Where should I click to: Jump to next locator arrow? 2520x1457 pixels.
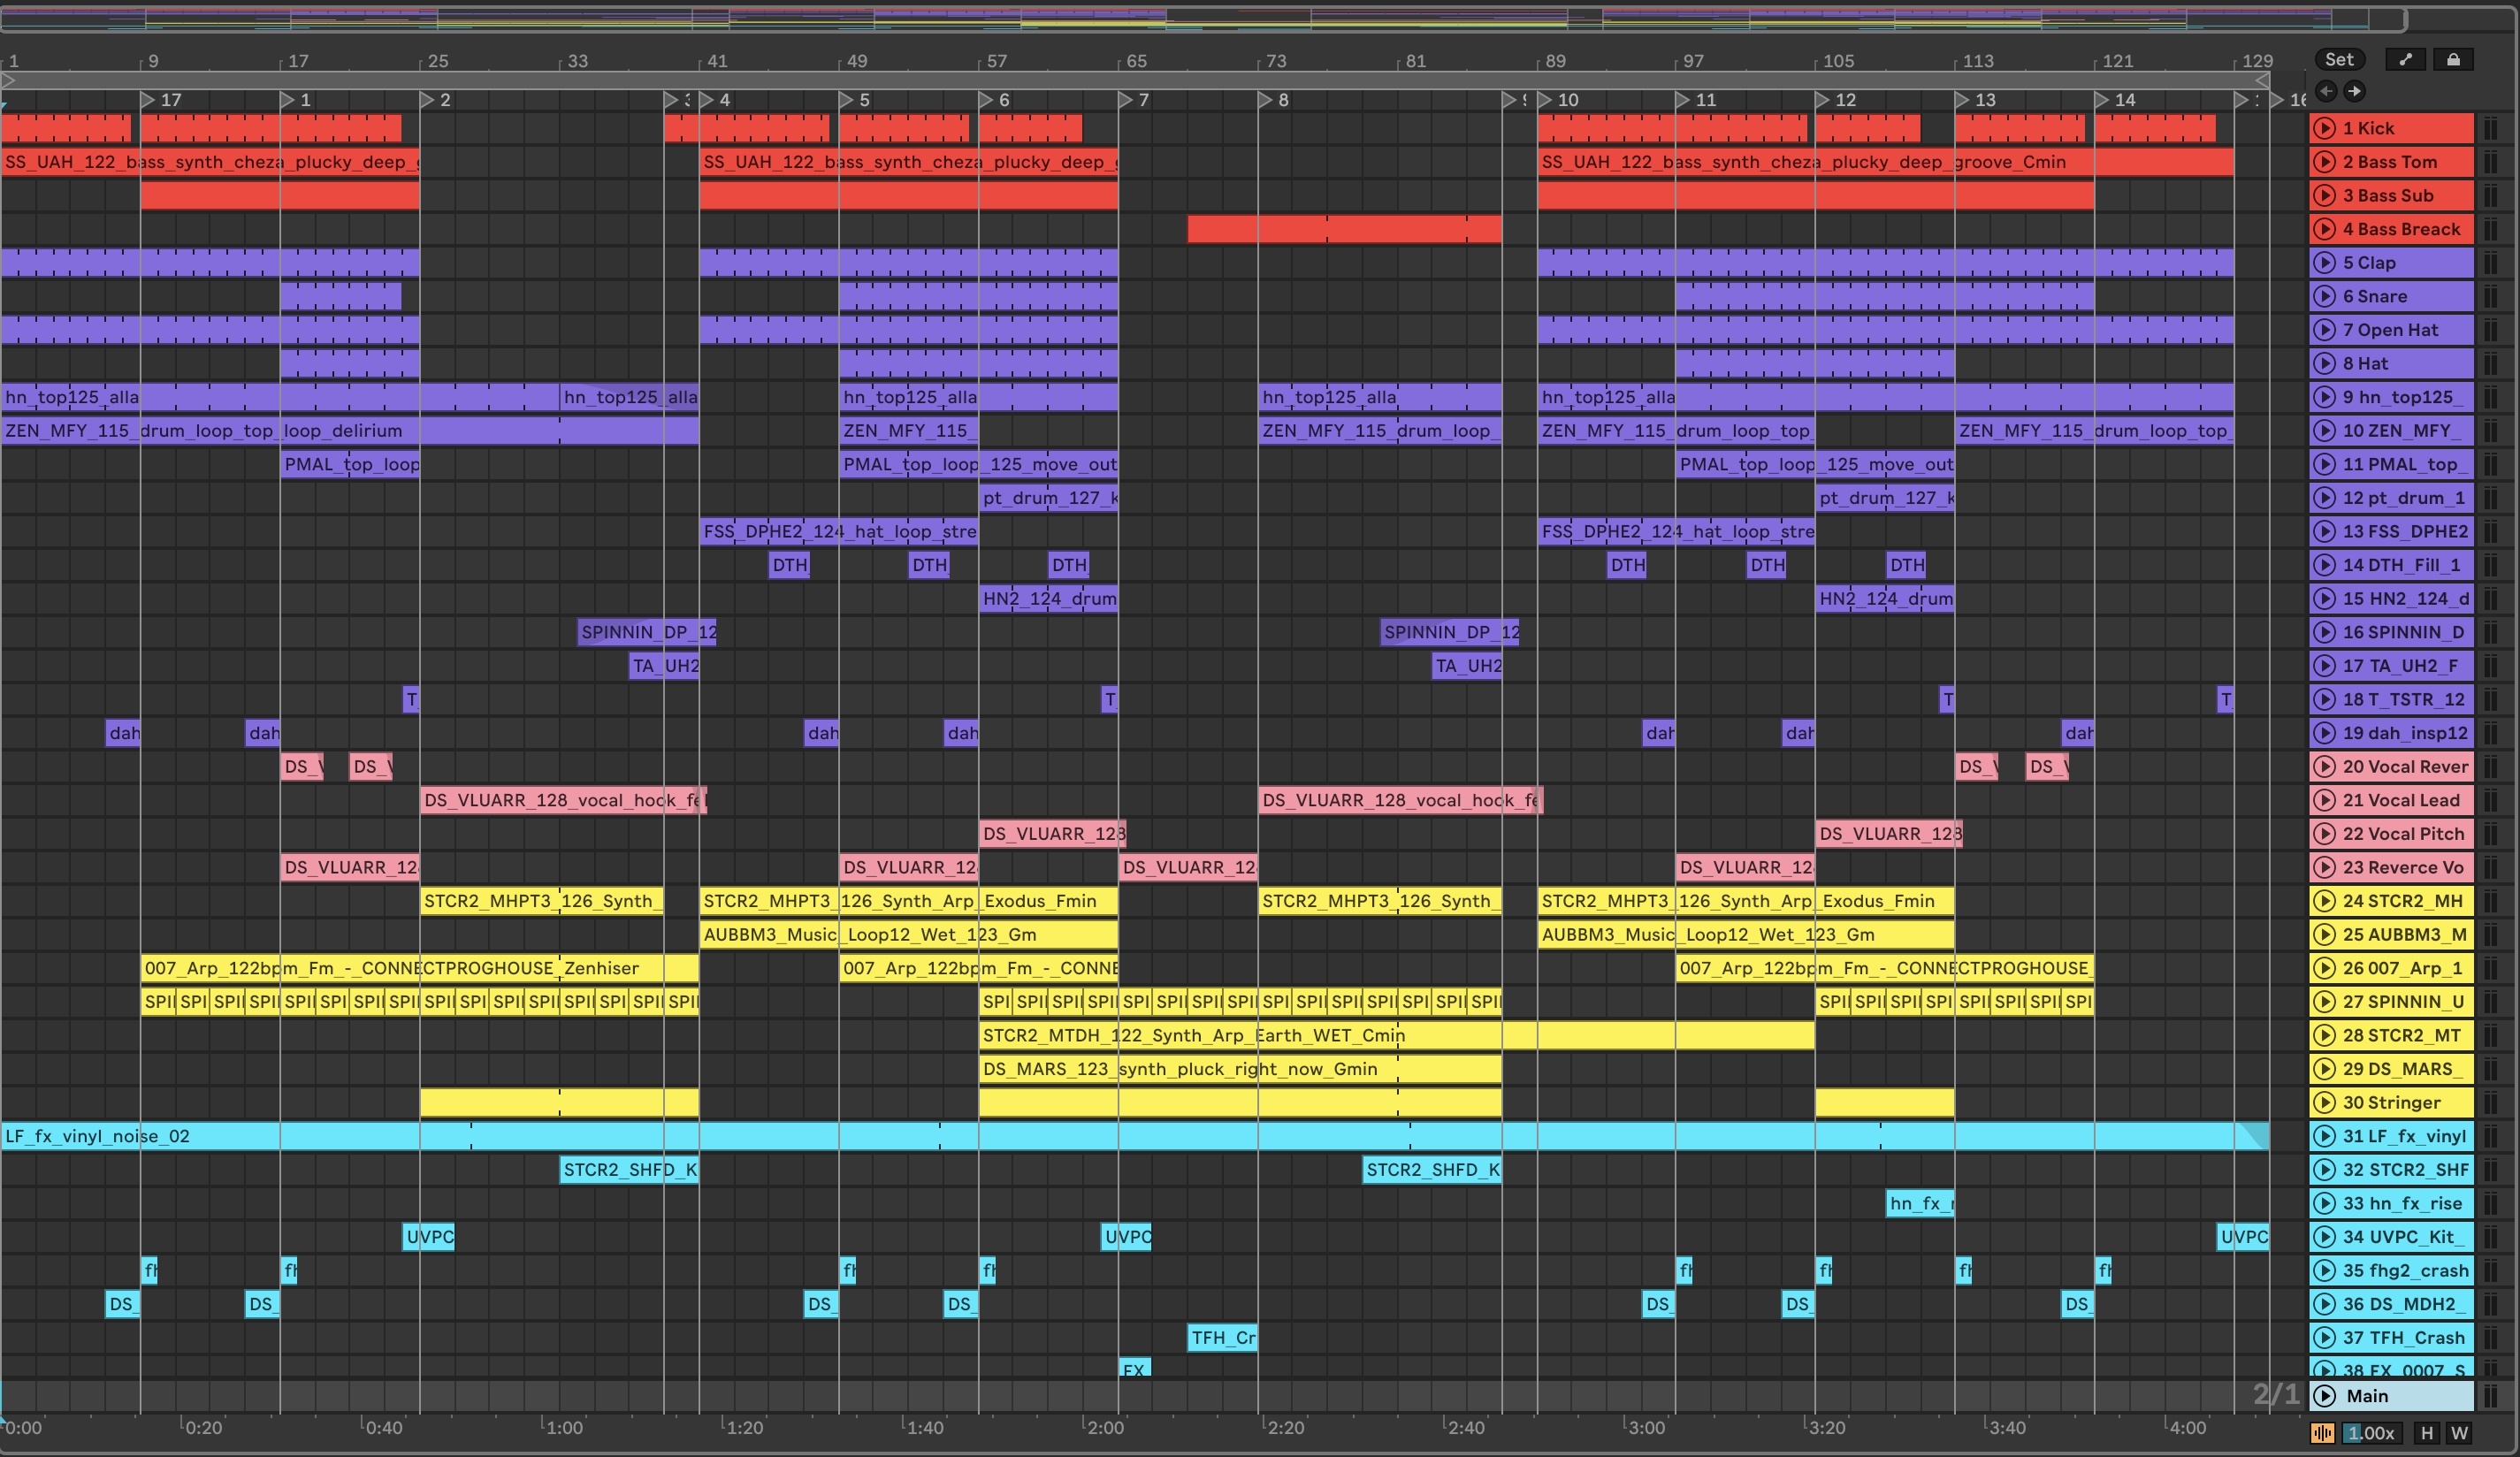coord(2355,91)
